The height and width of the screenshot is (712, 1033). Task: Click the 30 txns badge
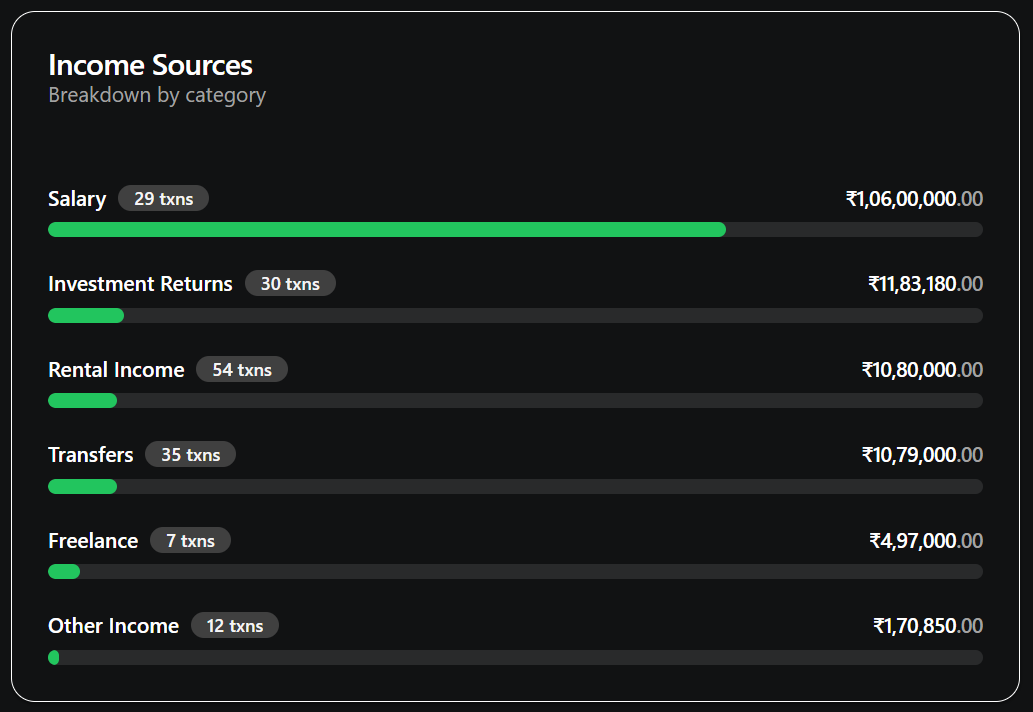tap(290, 284)
